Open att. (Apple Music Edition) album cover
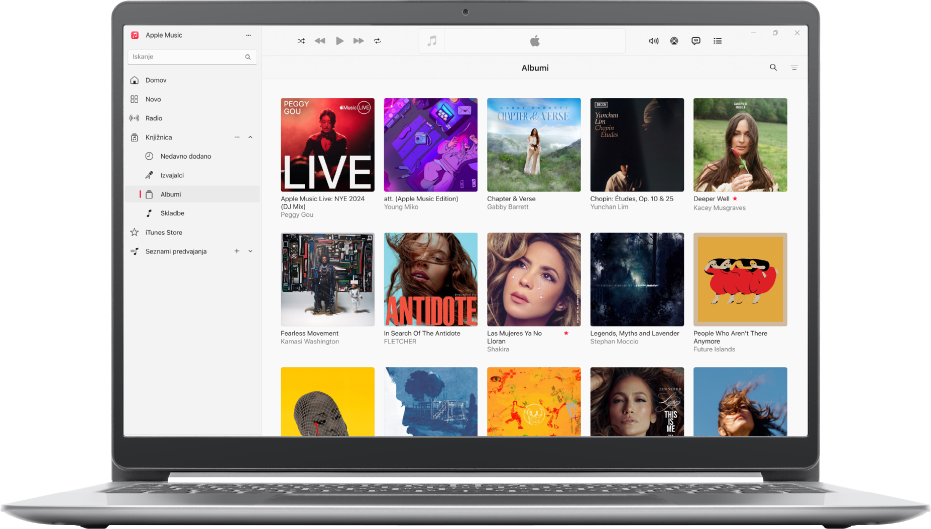The width and height of the screenshot is (931, 529). click(430, 145)
